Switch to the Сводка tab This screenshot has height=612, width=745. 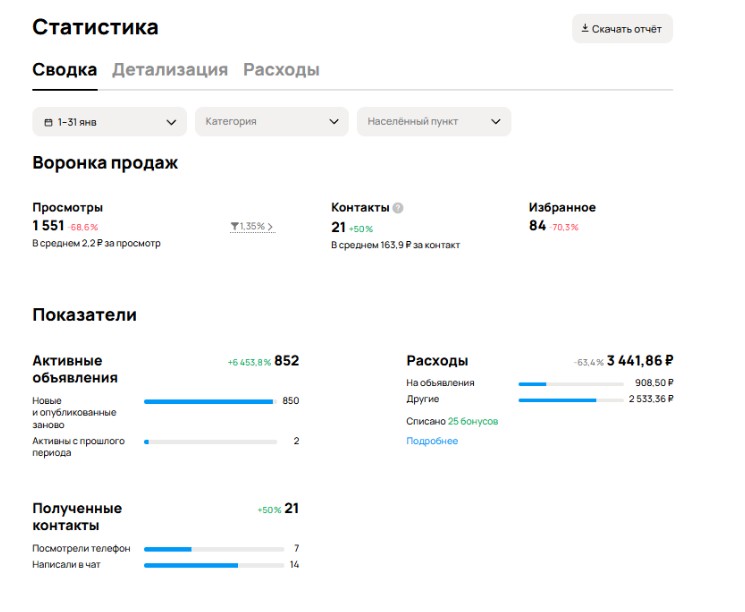tap(65, 70)
